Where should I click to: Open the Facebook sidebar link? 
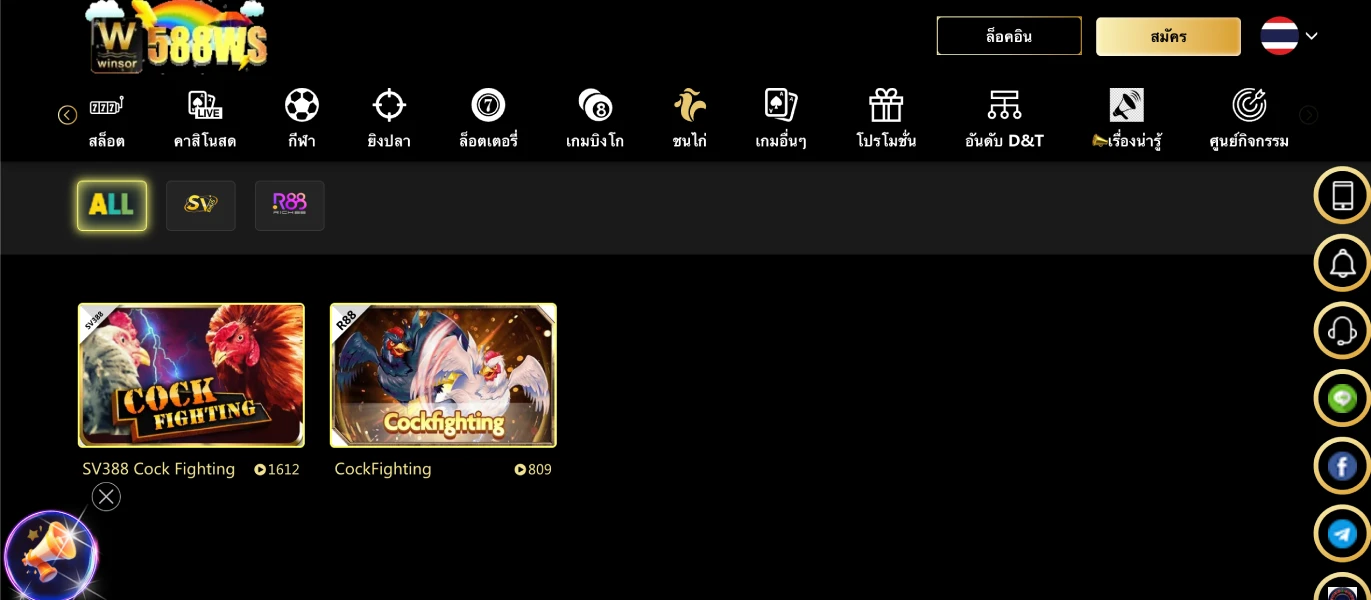[x=1342, y=466]
